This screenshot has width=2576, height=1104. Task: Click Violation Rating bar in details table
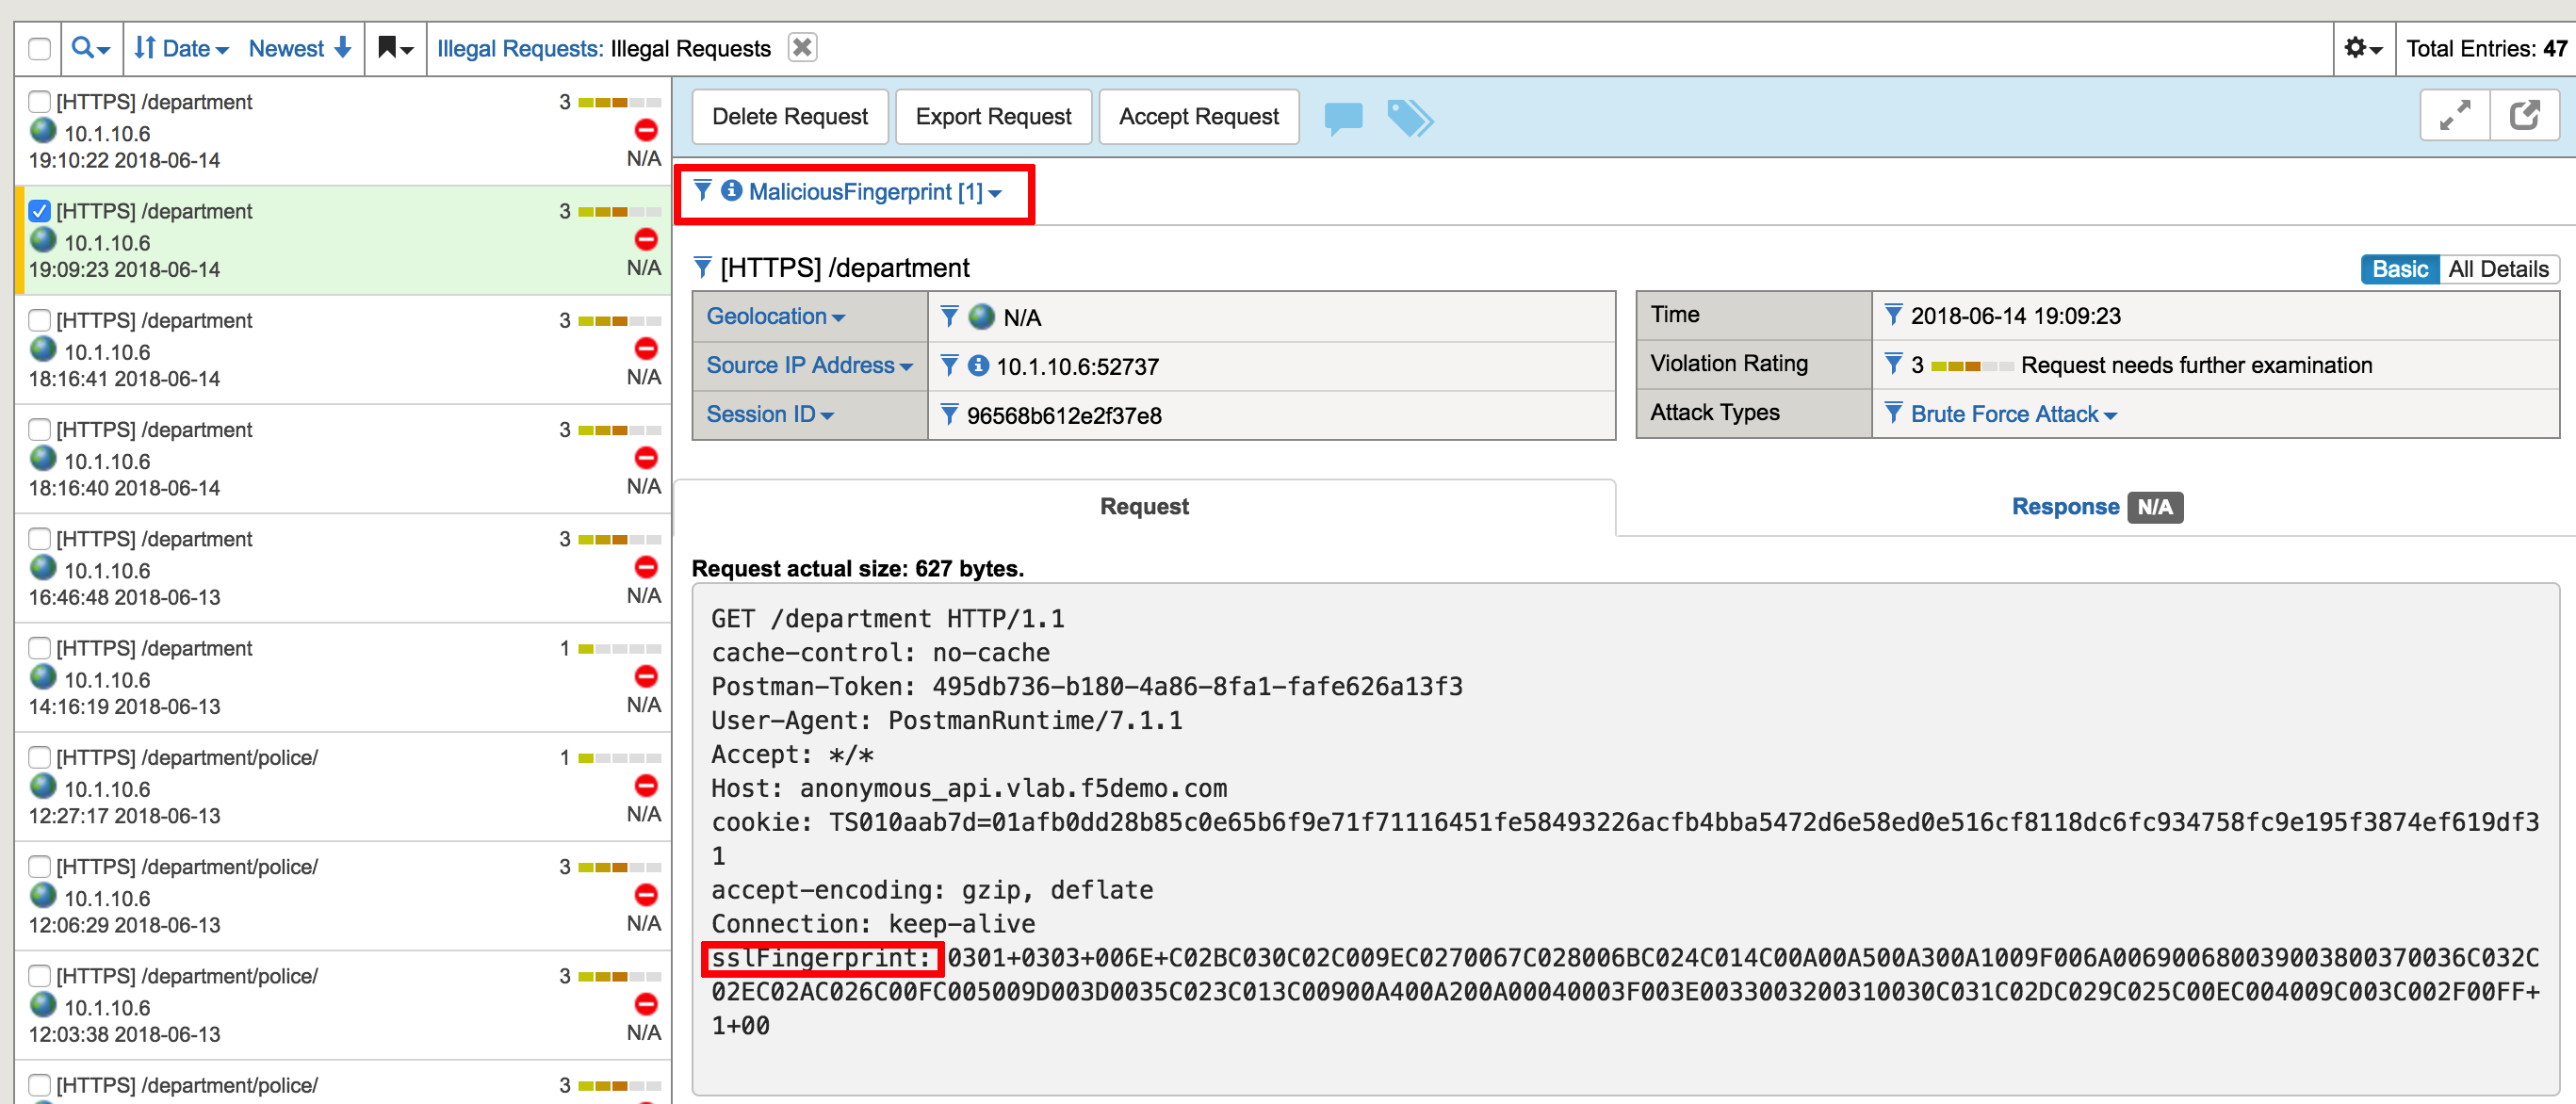[1971, 365]
